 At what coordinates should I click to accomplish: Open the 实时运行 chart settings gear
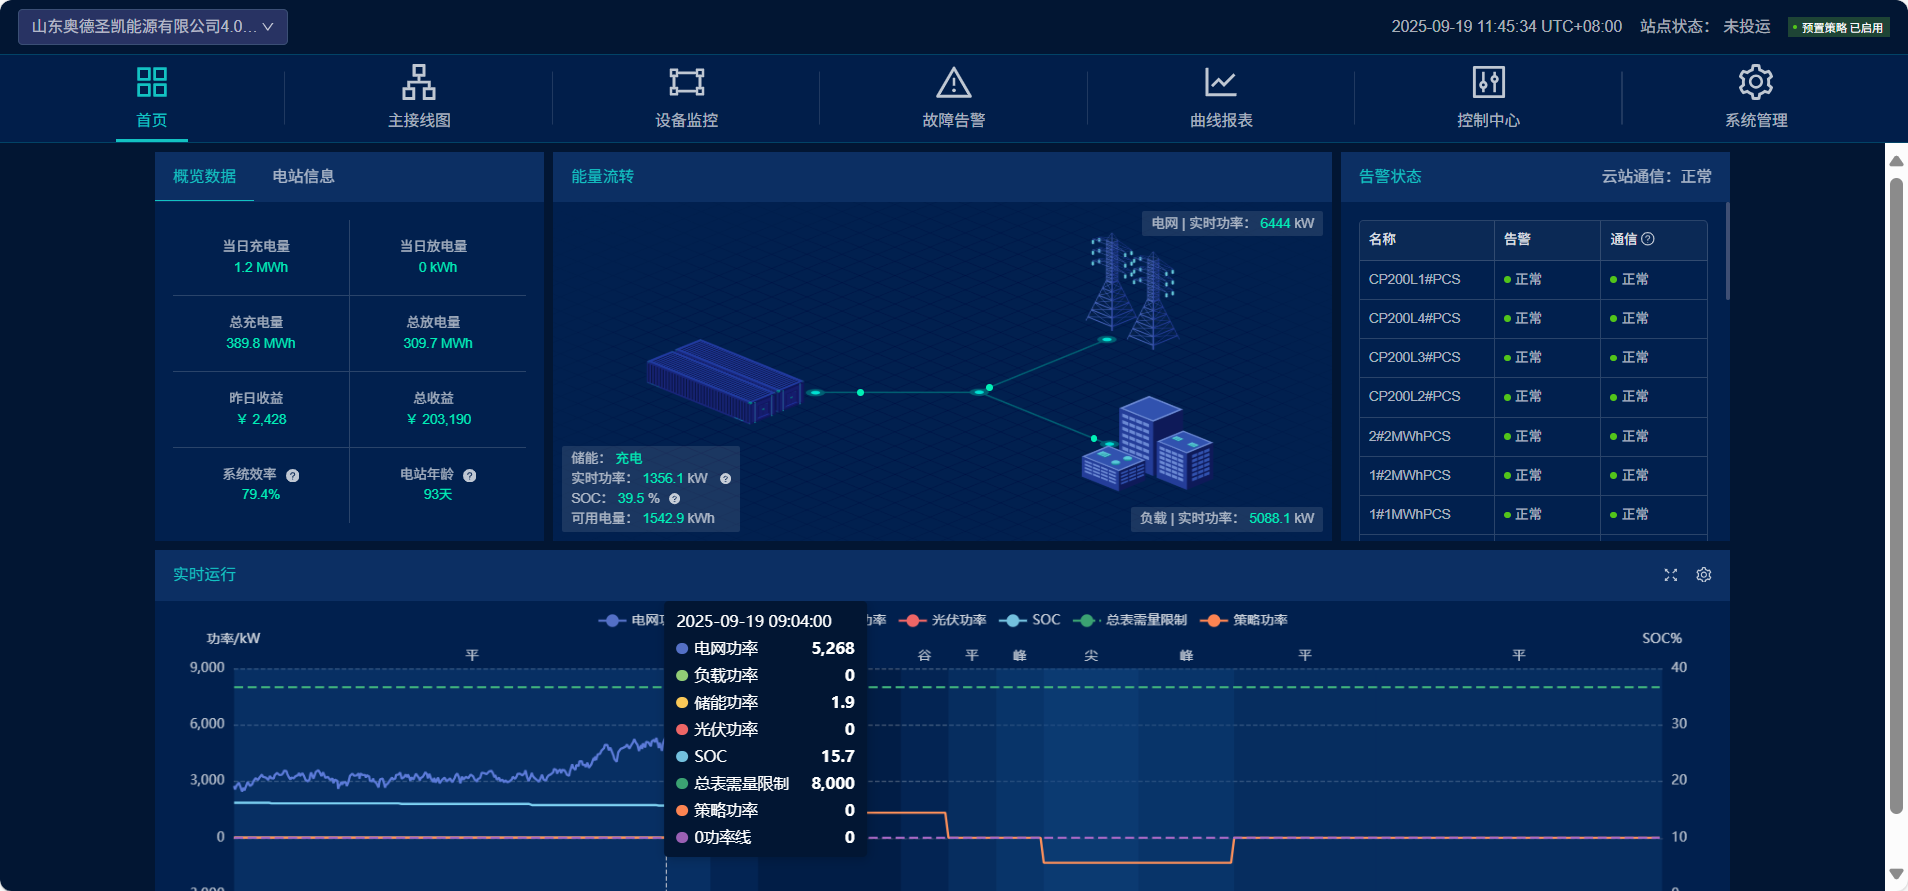coord(1704,575)
